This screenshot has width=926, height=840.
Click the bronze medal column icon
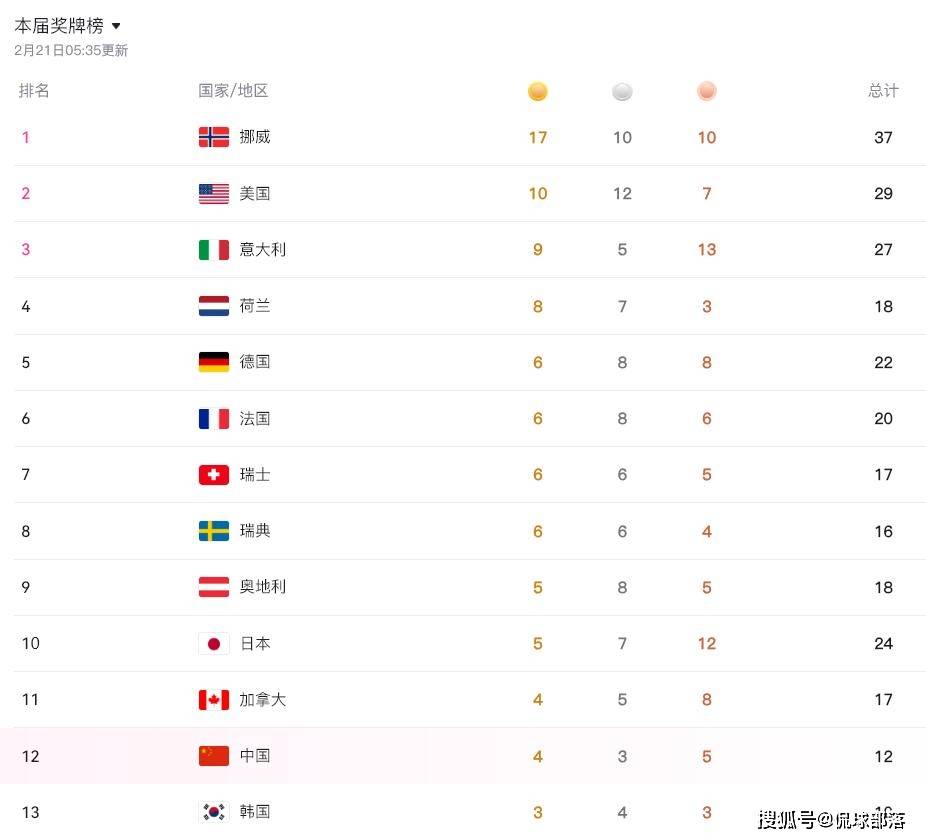pyautogui.click(x=707, y=92)
